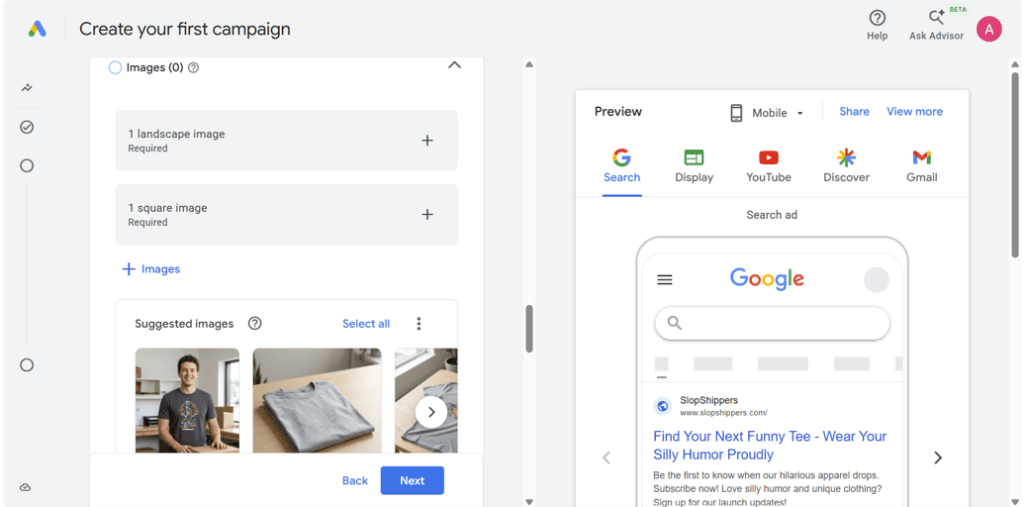1024x507 pixels.
Task: Select the lower step circle in sidebar
Action: pos(27,365)
